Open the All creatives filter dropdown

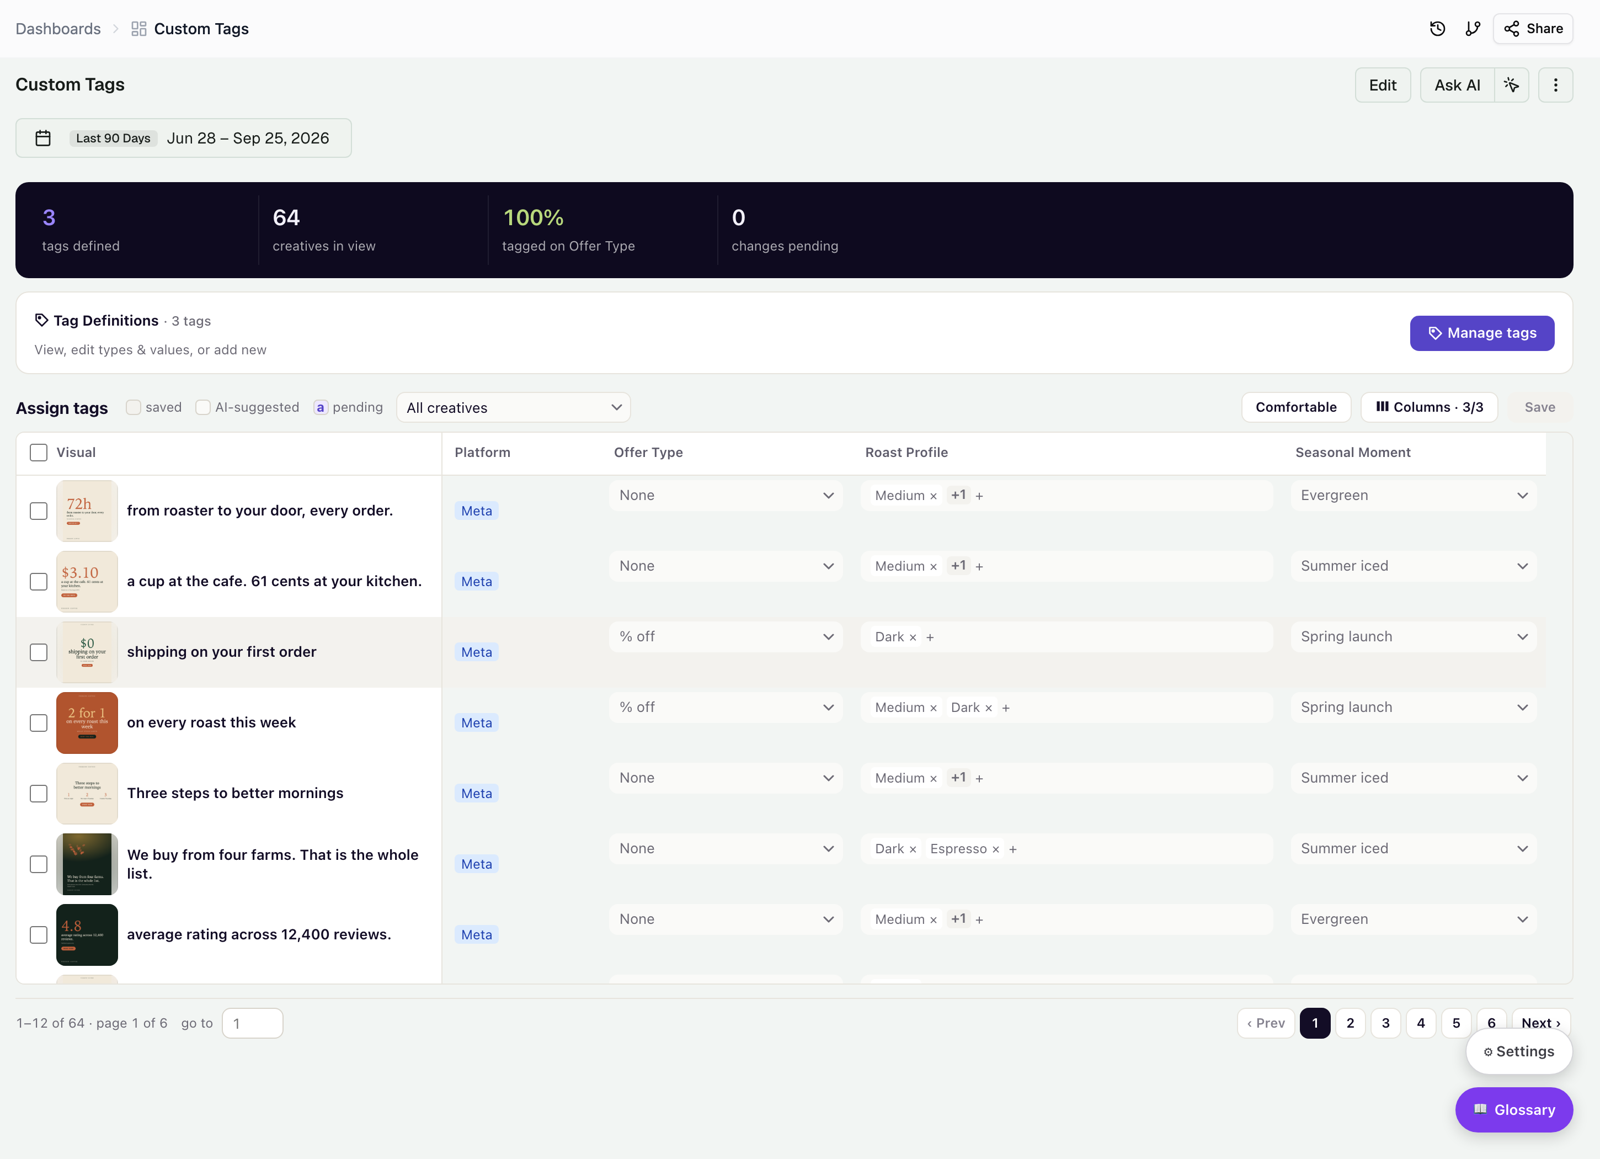[513, 408]
